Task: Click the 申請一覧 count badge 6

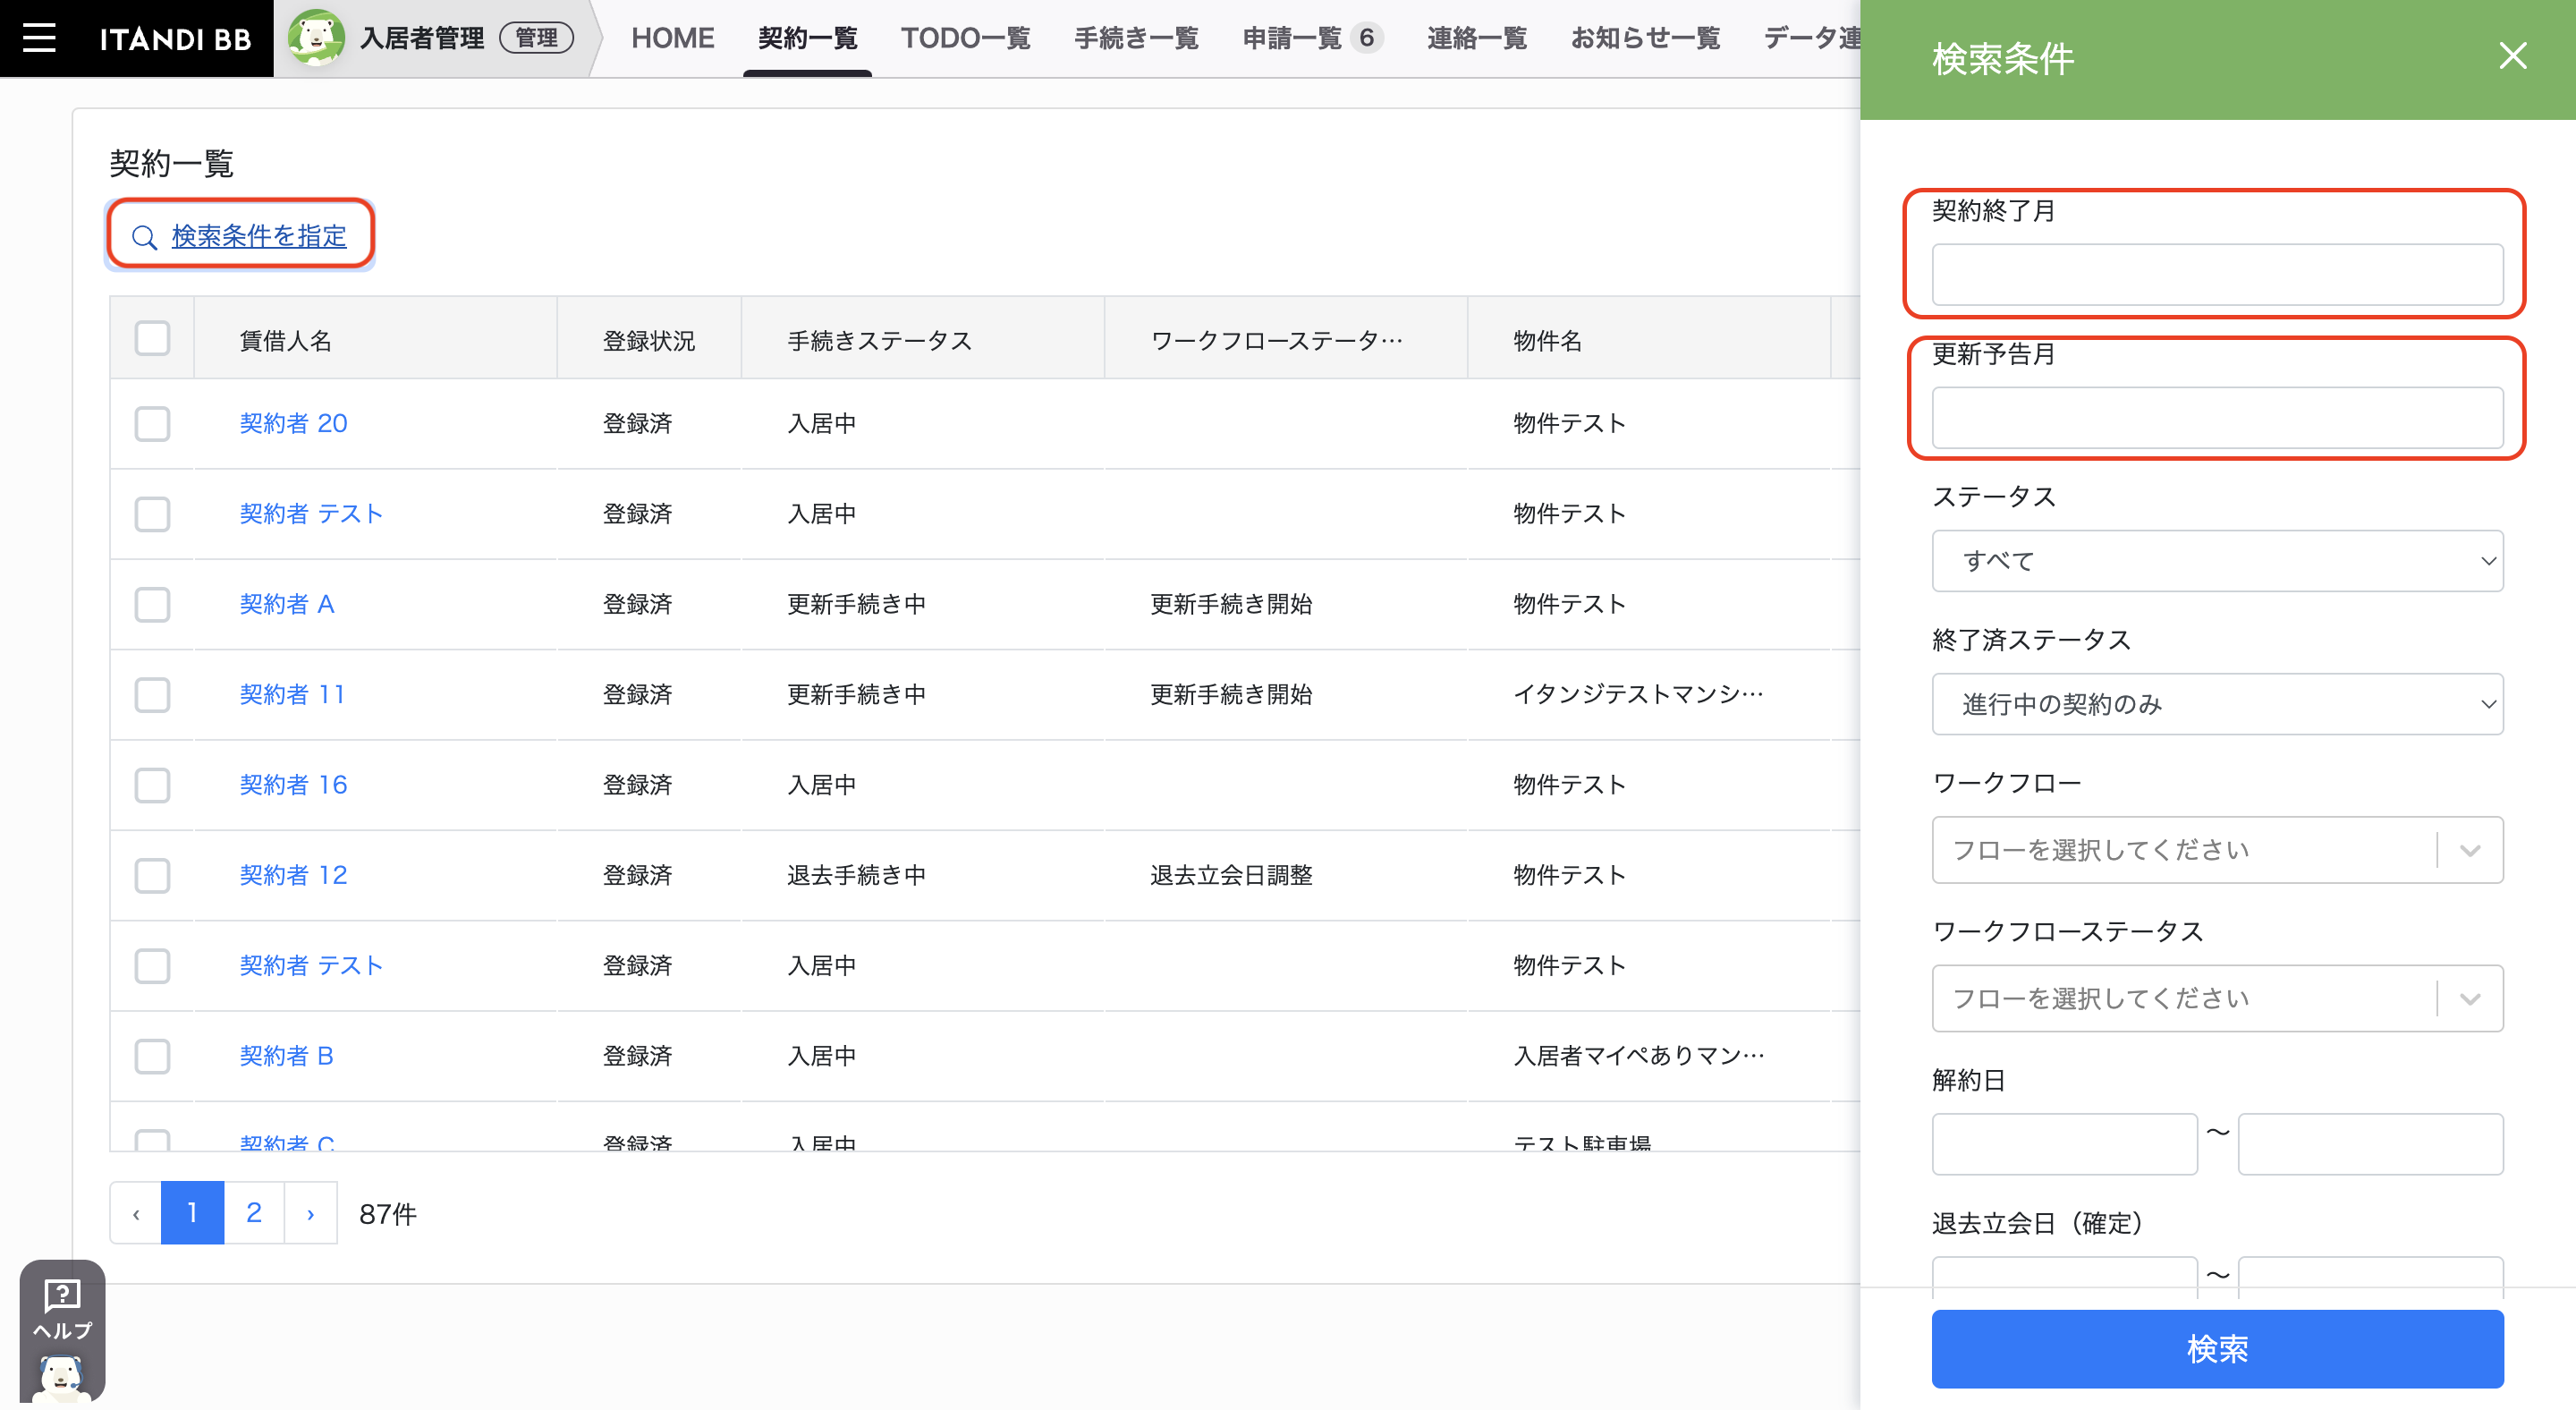Action: 1366,38
